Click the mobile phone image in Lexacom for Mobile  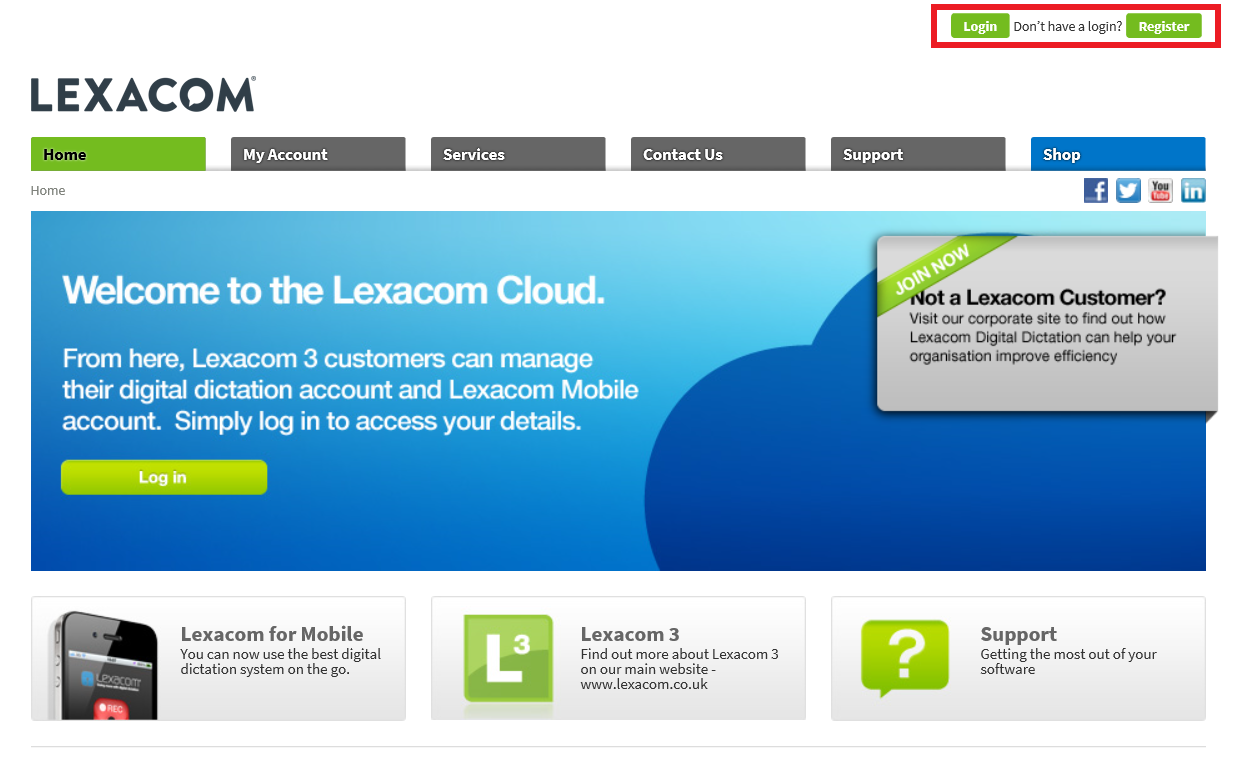click(107, 664)
